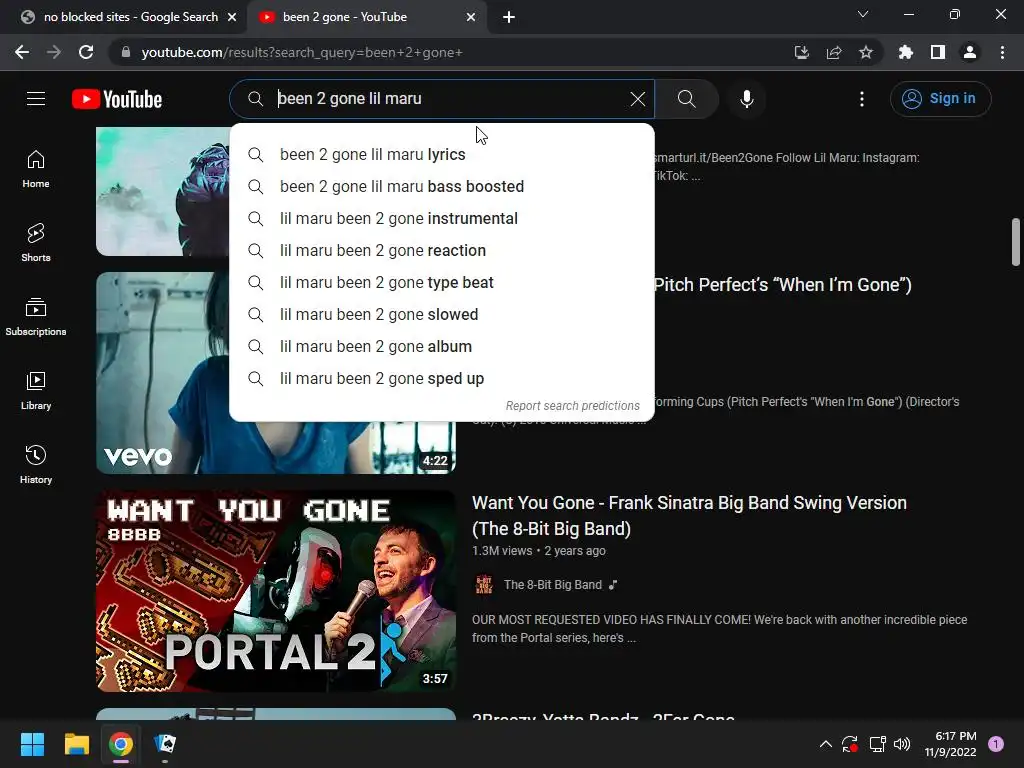Open Windows Start menu
The image size is (1024, 768).
point(32,744)
